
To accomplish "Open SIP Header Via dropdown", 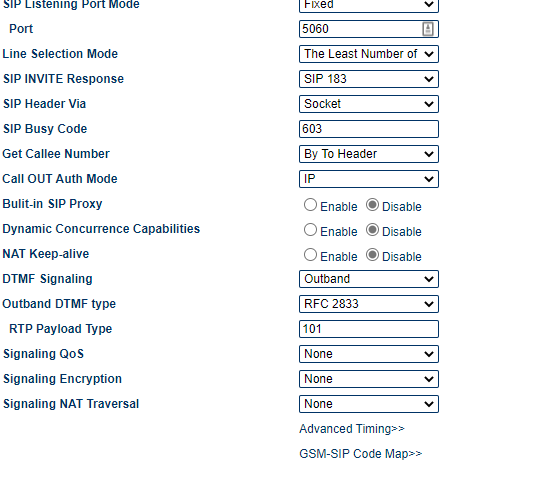I will 369,104.
